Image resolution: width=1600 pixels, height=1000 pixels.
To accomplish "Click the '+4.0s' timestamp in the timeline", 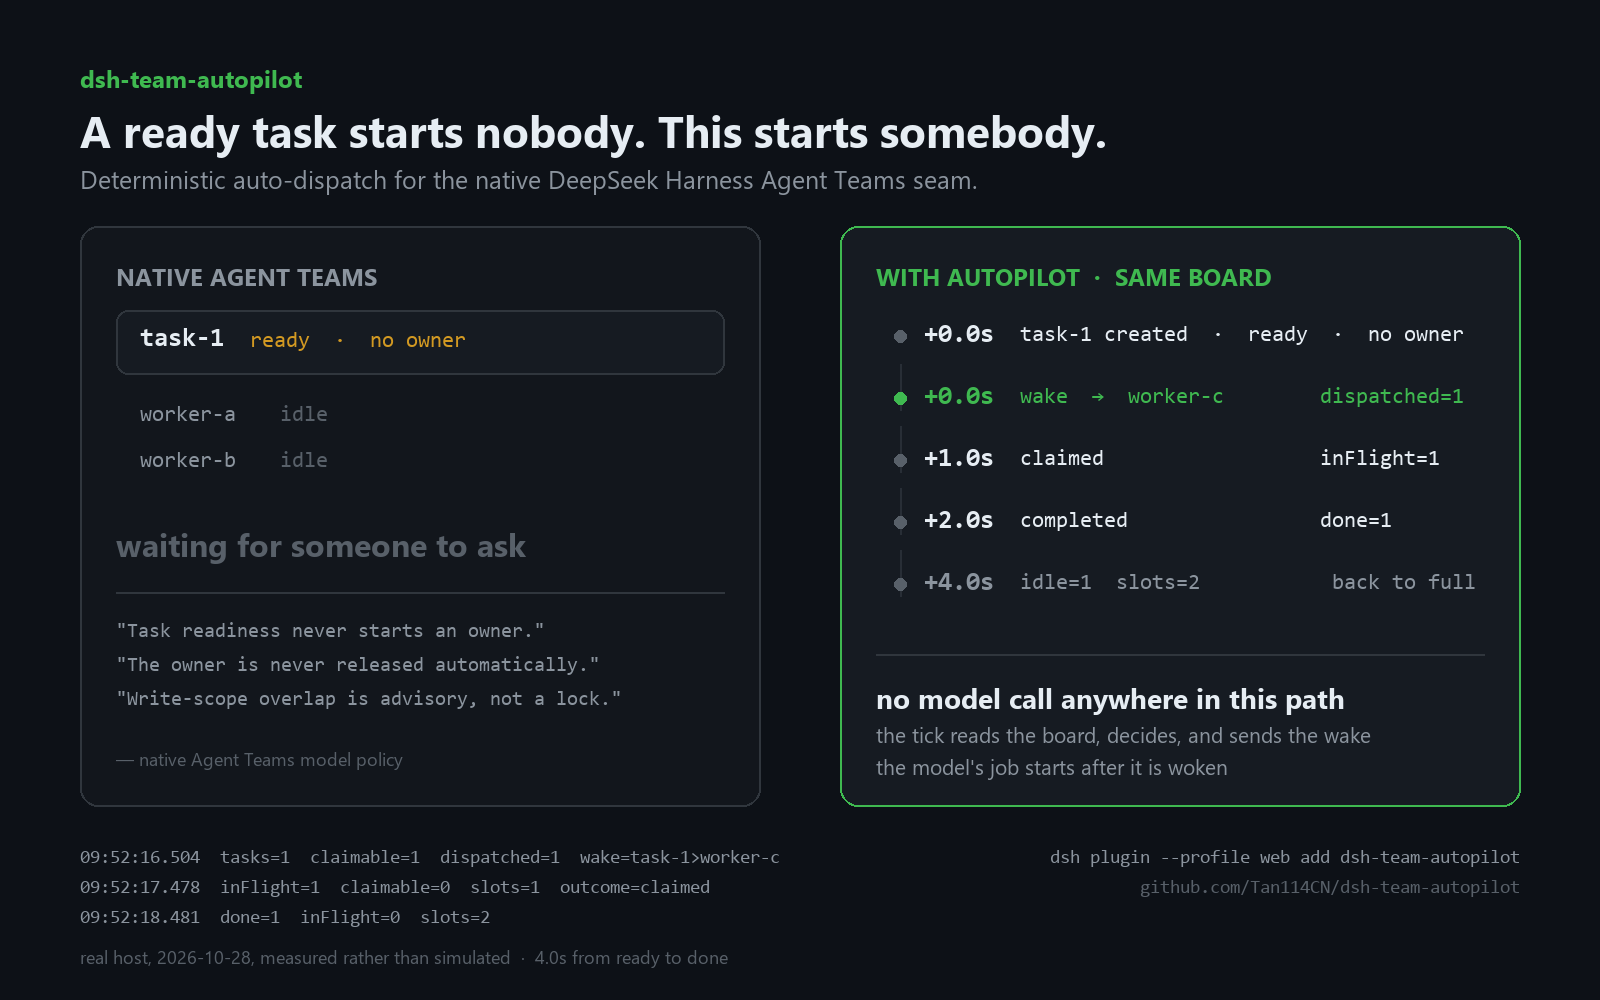I will click(958, 582).
